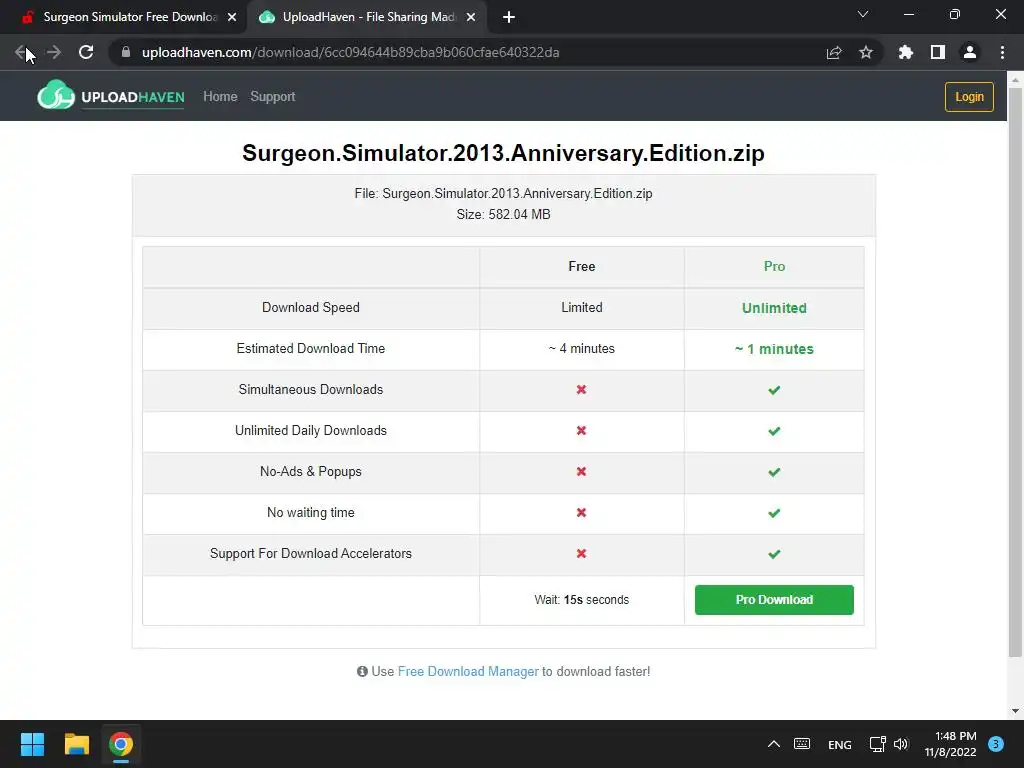
Task: Go to the Home nav link
Action: (220, 97)
